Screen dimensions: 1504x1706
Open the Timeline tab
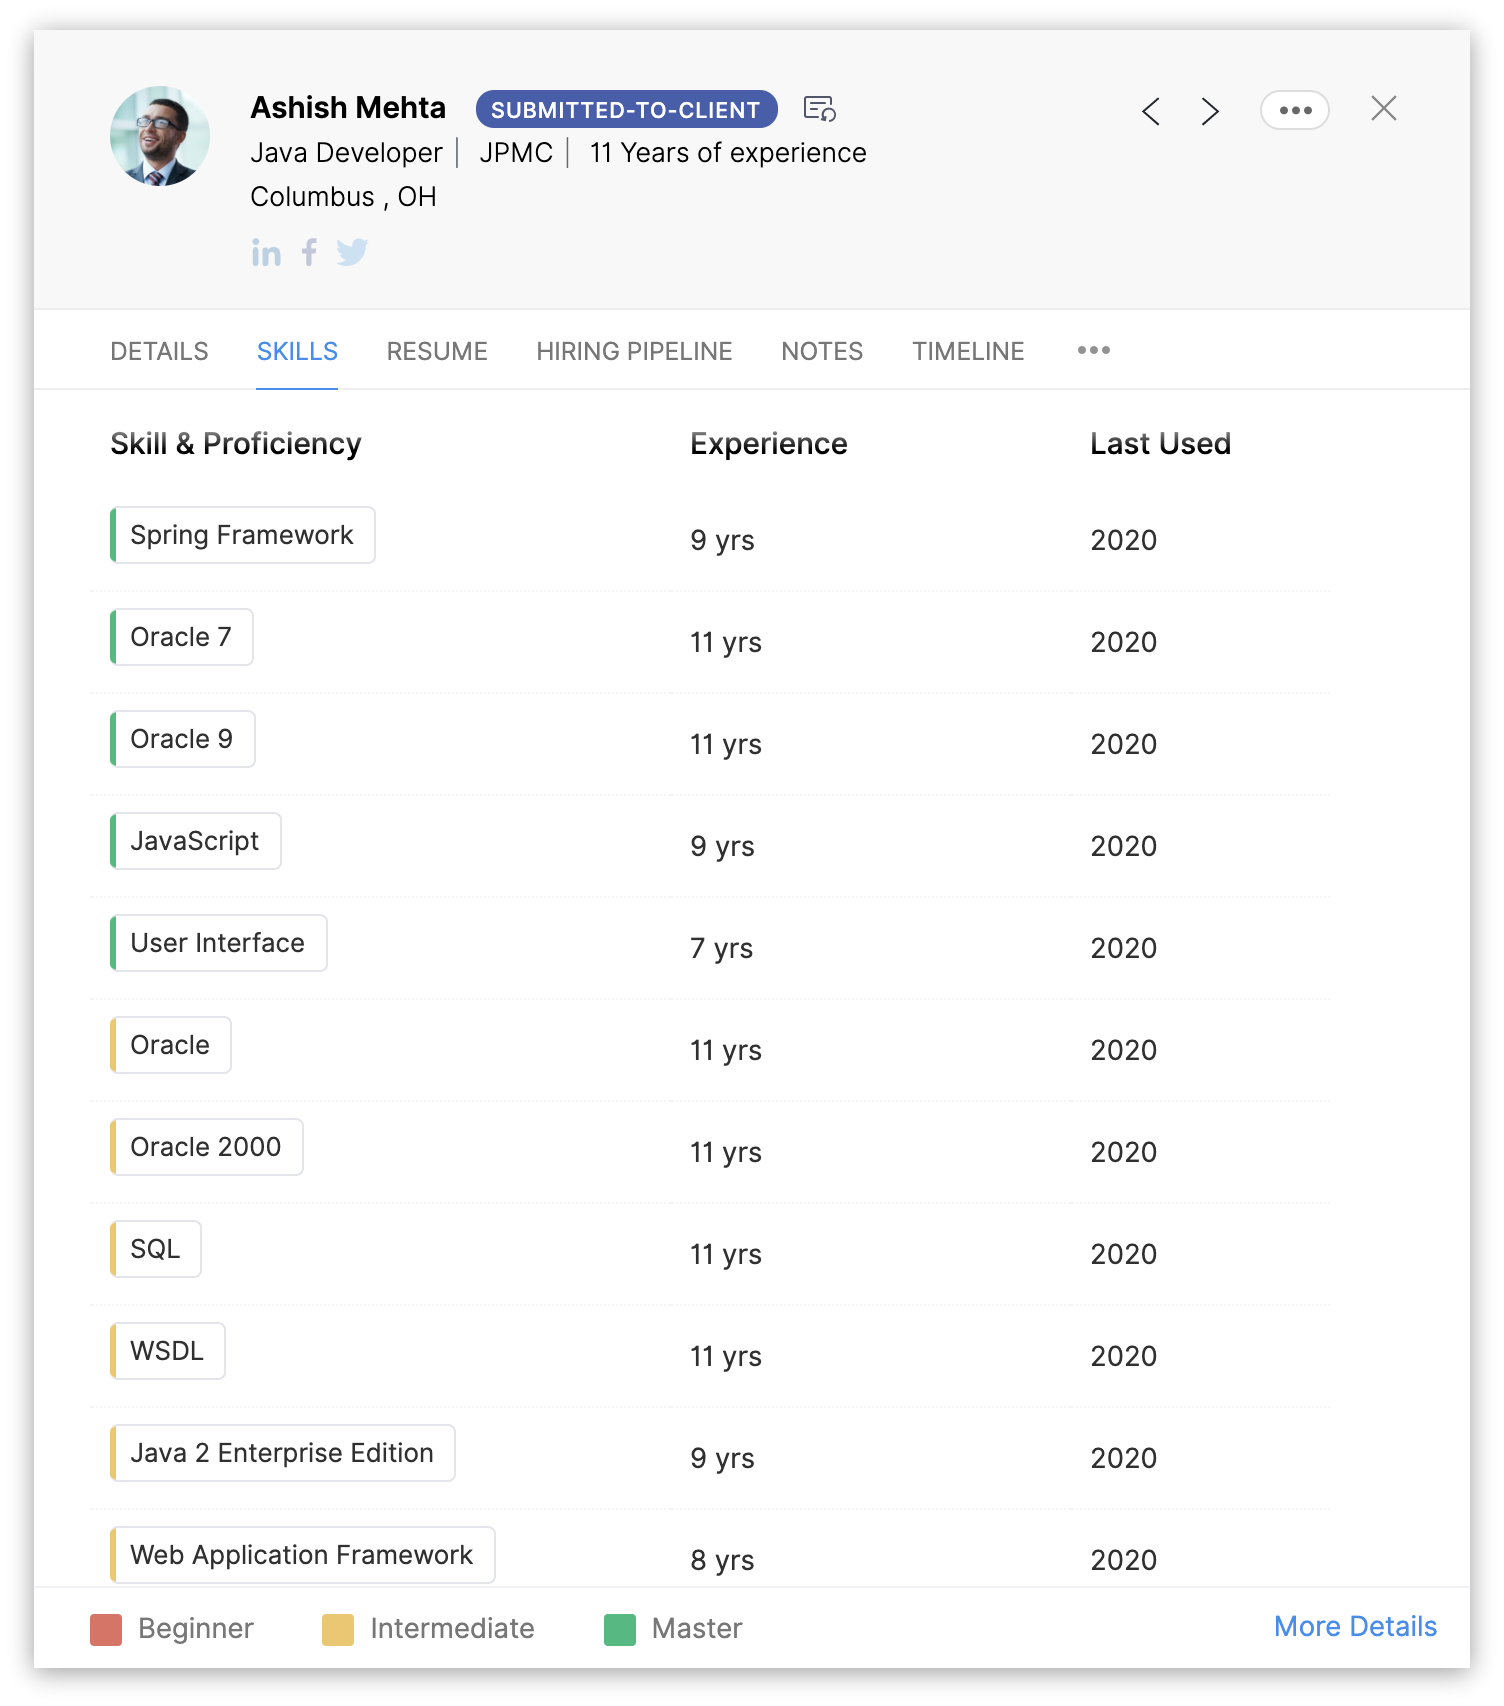click(x=968, y=351)
